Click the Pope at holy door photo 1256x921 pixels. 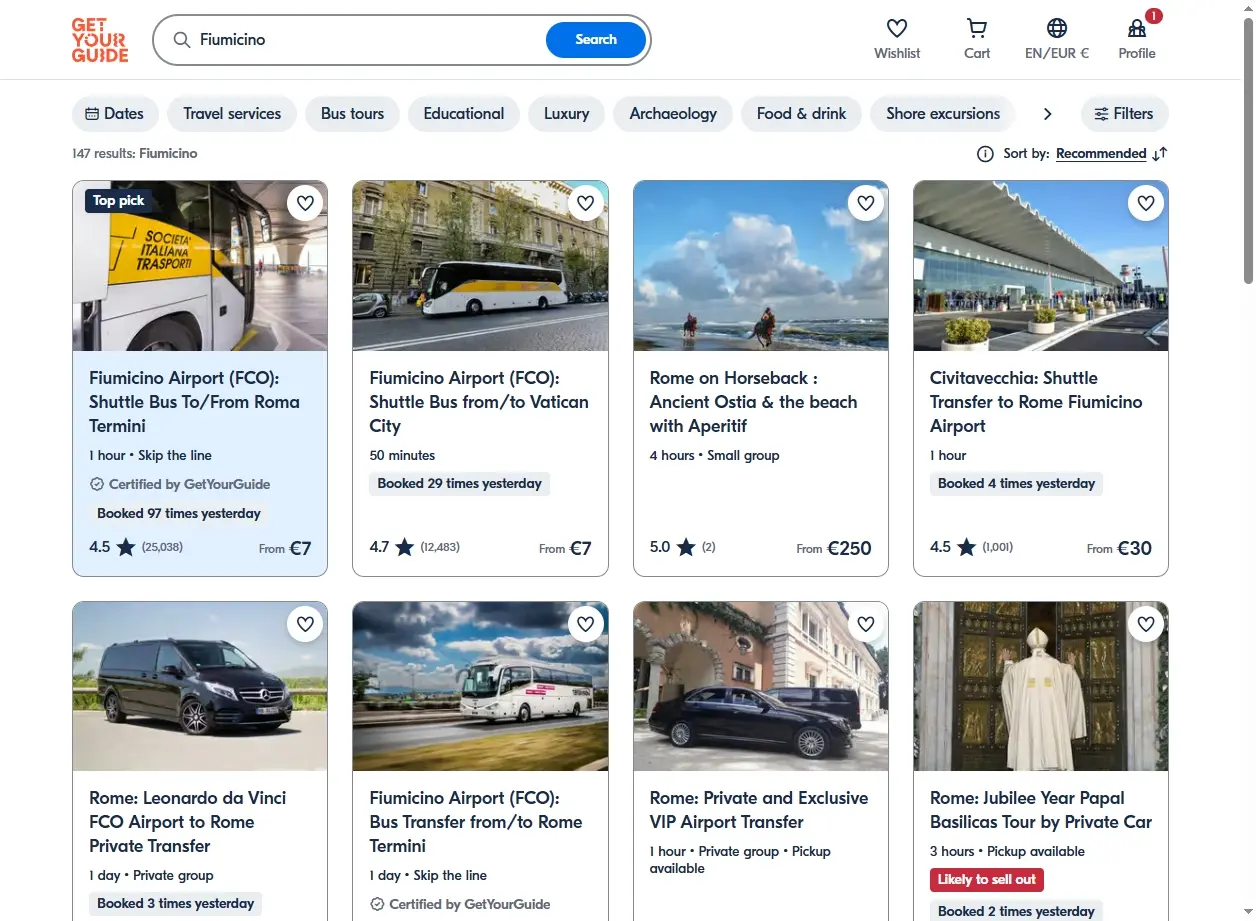pos(1041,686)
